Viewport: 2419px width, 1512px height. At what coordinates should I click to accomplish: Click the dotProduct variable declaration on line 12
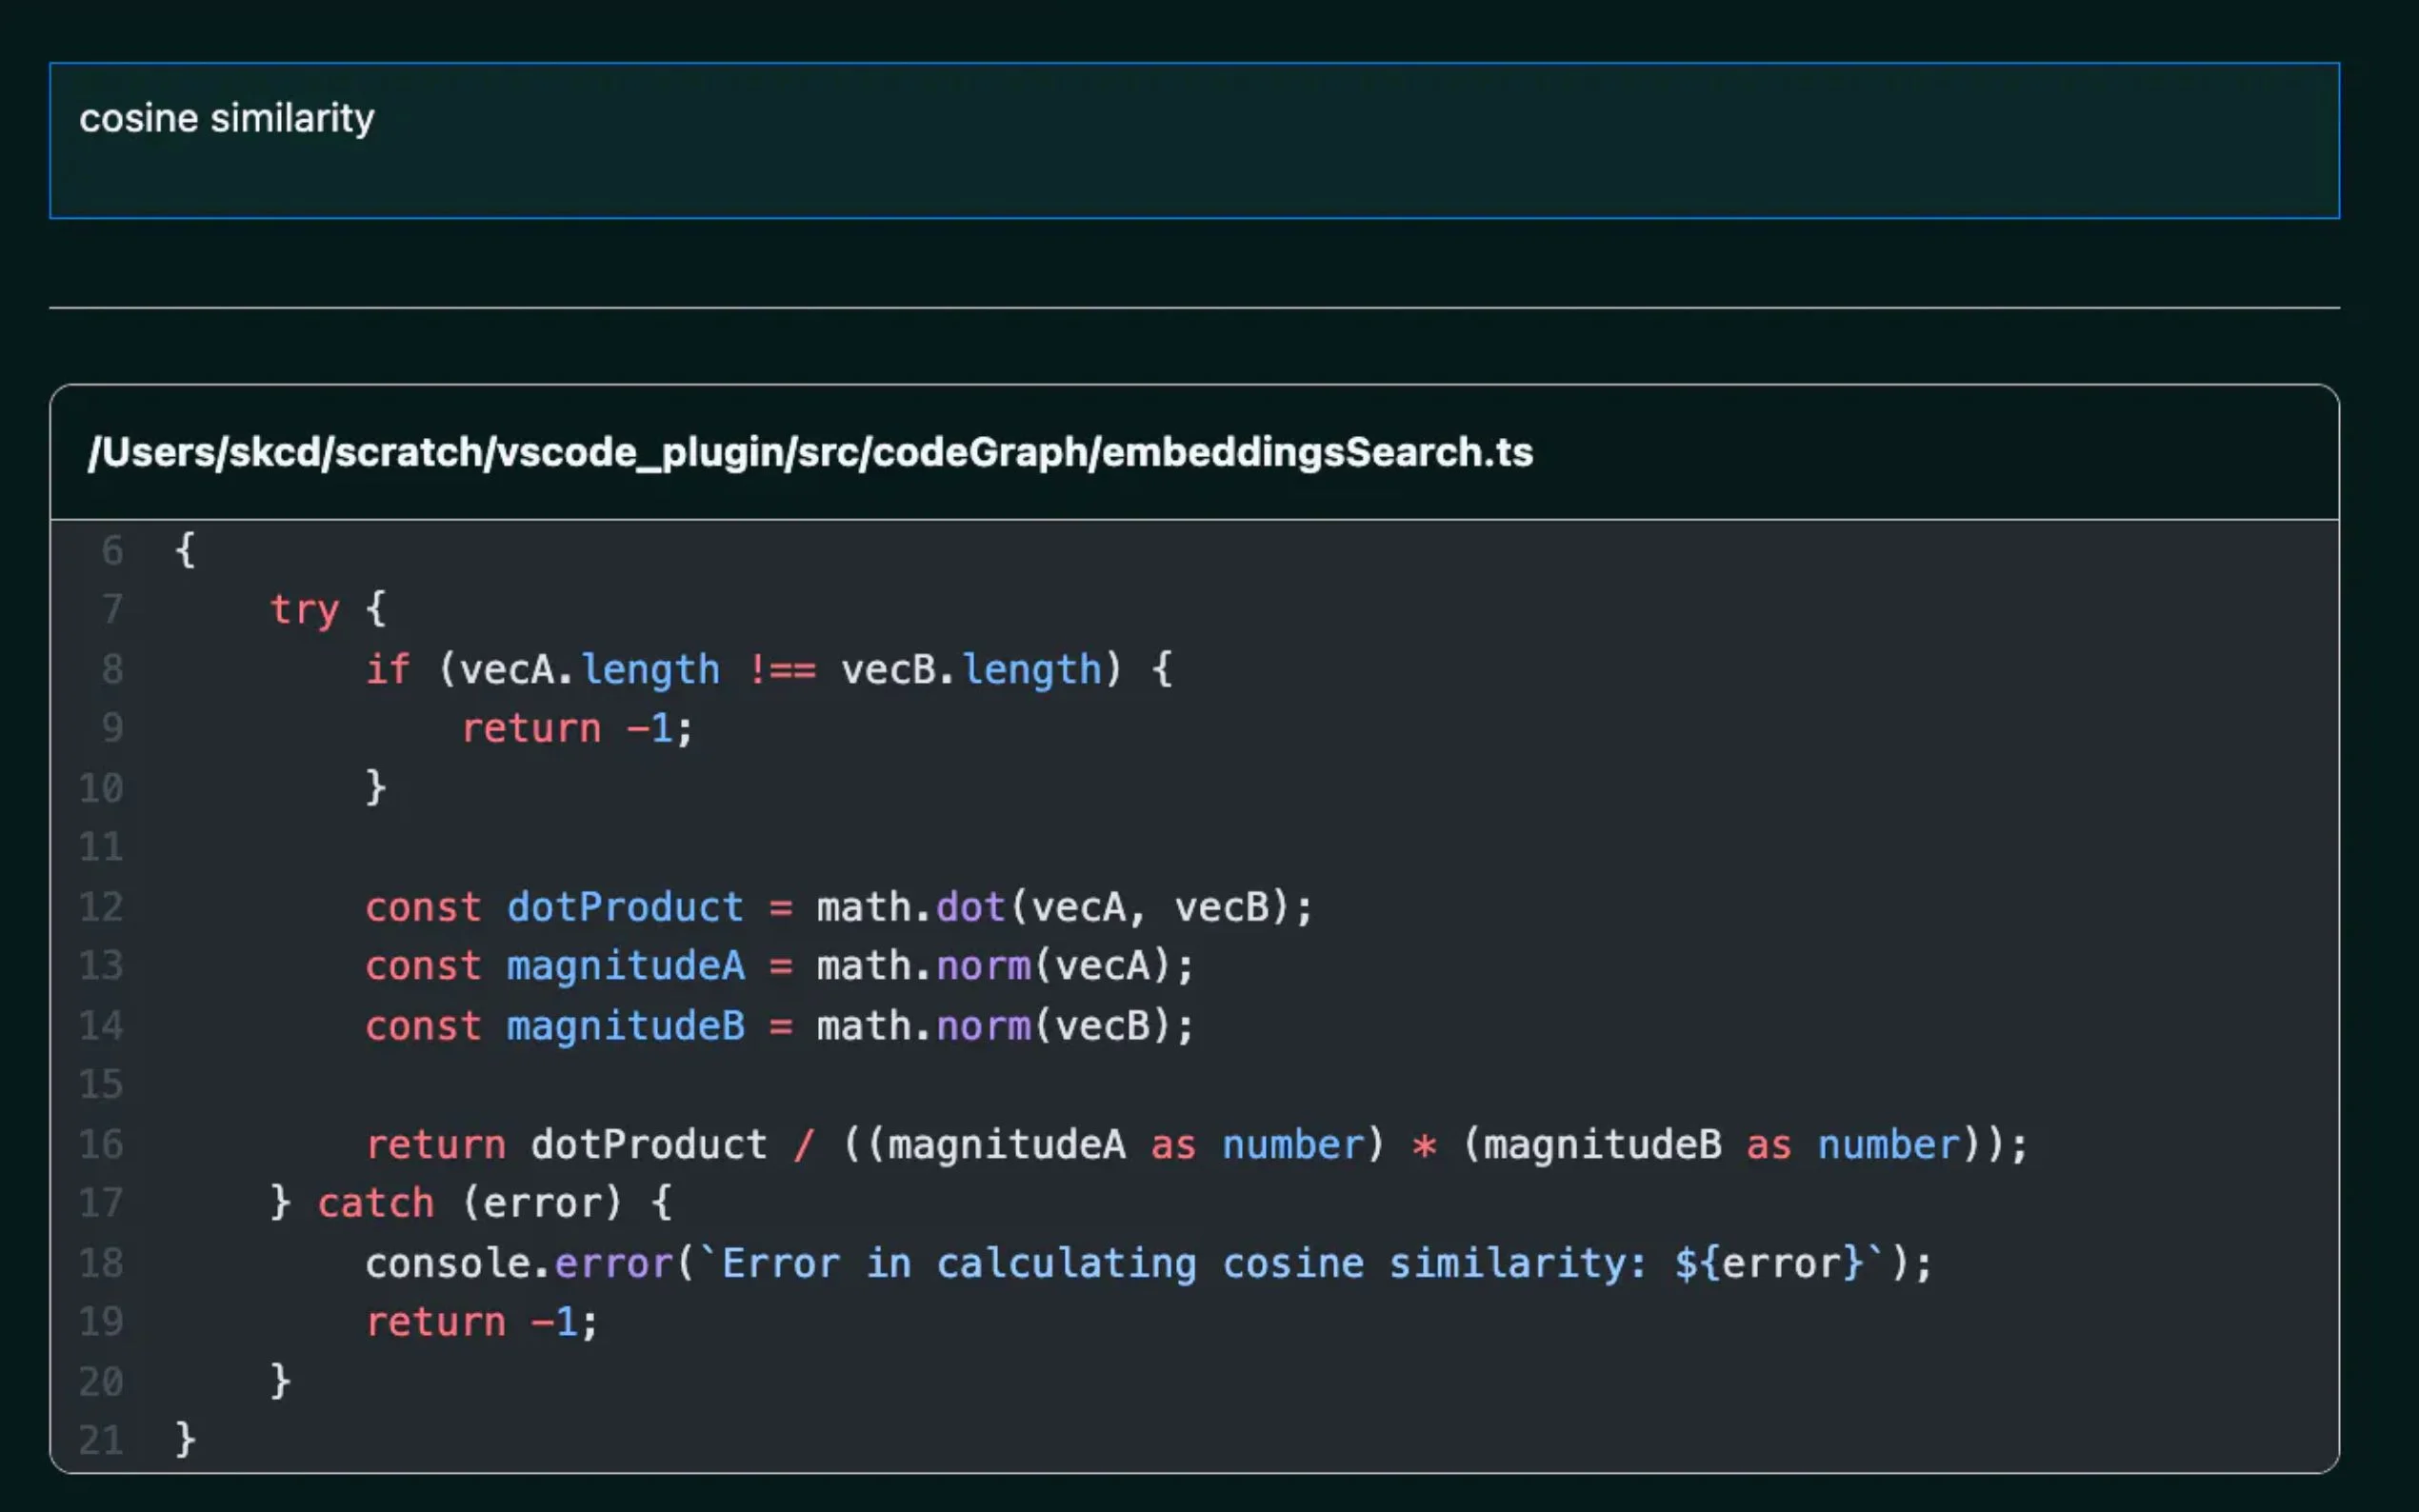coord(625,907)
